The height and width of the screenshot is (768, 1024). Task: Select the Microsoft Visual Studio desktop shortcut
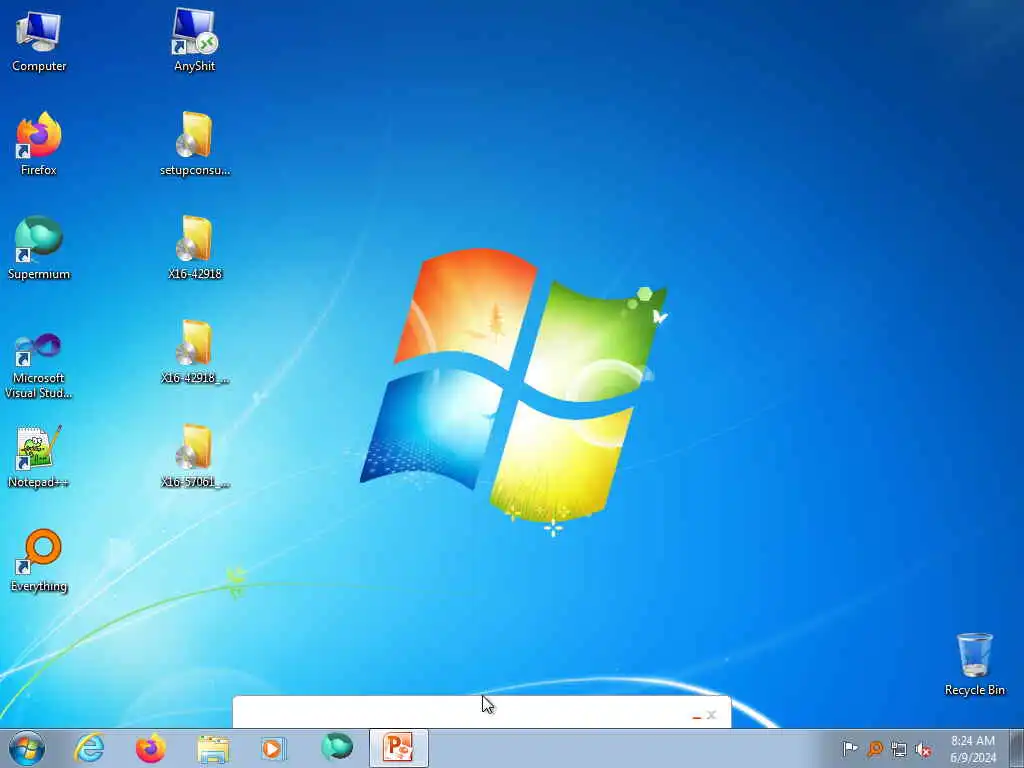coord(39,366)
